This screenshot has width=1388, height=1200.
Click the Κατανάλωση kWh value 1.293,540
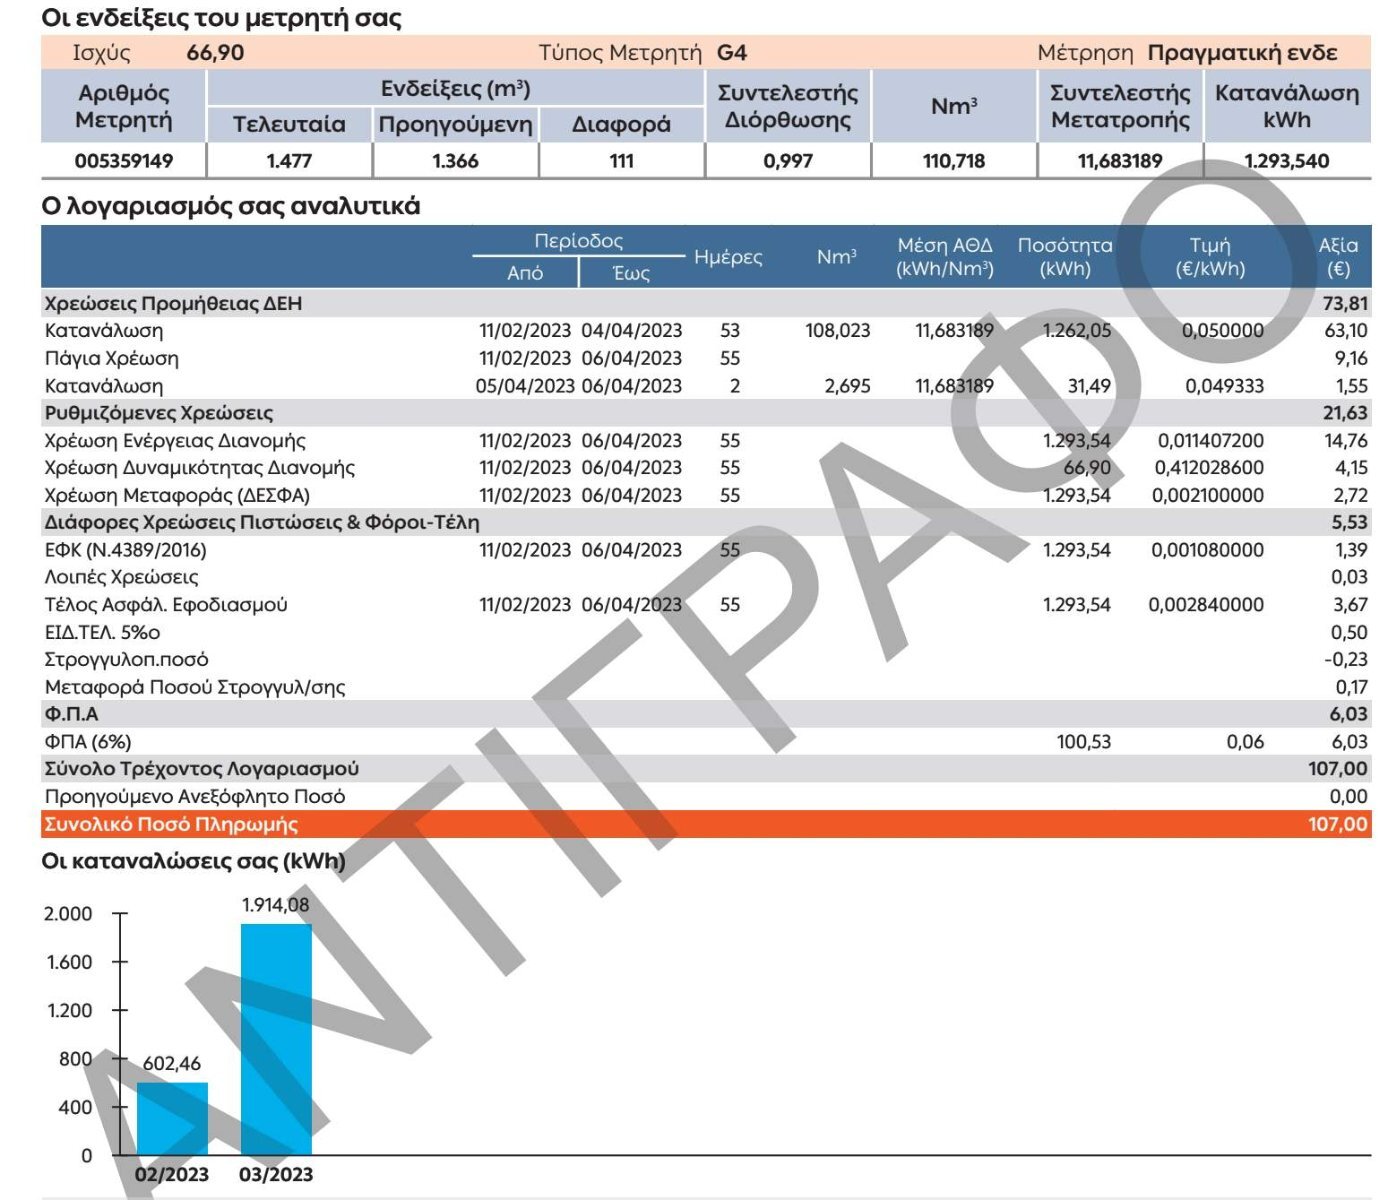tap(1287, 161)
